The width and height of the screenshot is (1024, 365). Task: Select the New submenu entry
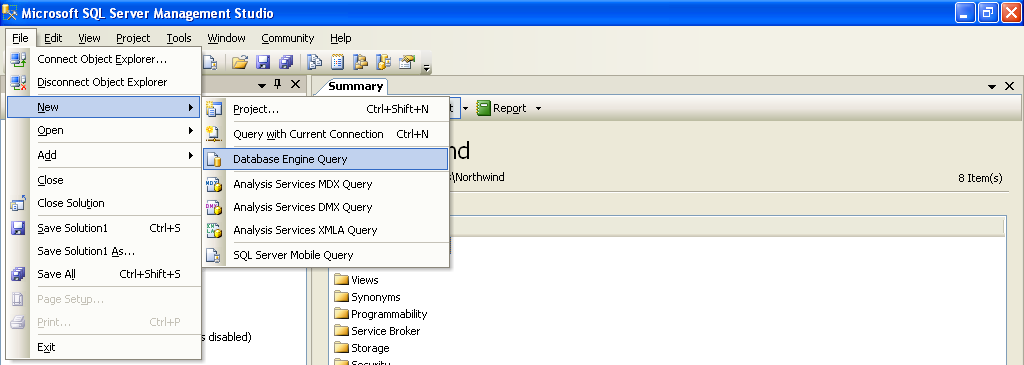103,107
